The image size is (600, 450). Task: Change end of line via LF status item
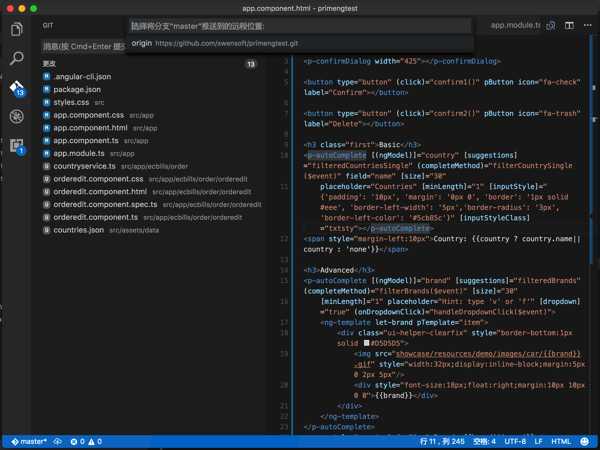click(538, 442)
